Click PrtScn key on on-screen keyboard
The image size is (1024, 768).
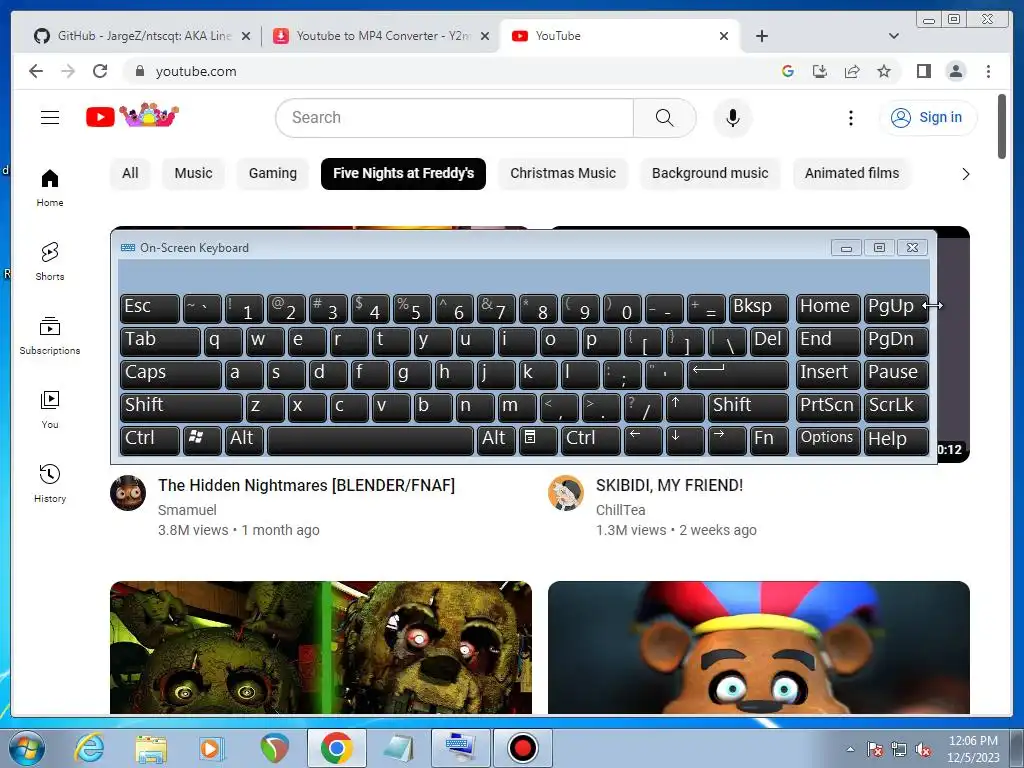click(827, 407)
